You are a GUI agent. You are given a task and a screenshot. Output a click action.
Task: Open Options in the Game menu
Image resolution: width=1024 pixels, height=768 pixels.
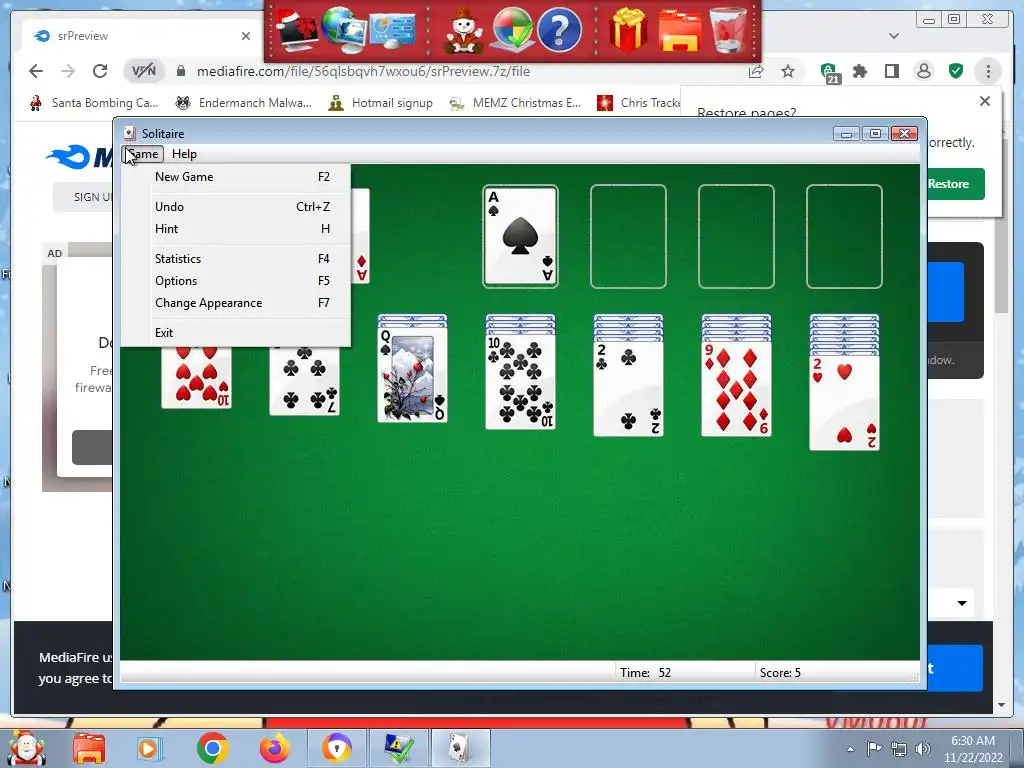tap(242, 281)
